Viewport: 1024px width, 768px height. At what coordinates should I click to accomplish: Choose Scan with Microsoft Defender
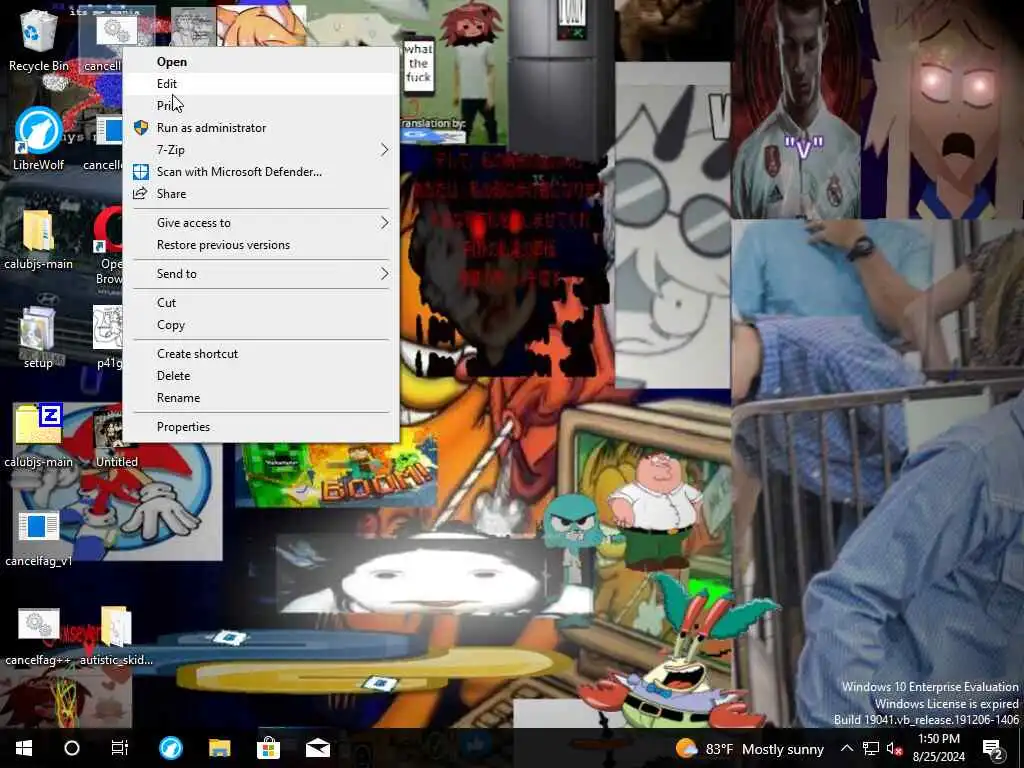(261, 172)
